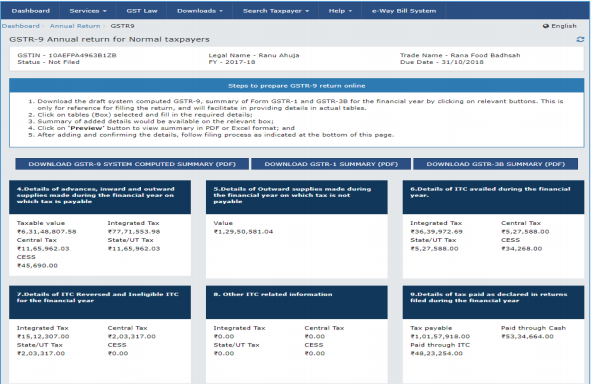
Task: Open tile 4 Details of advances and supplies
Action: click(100, 197)
